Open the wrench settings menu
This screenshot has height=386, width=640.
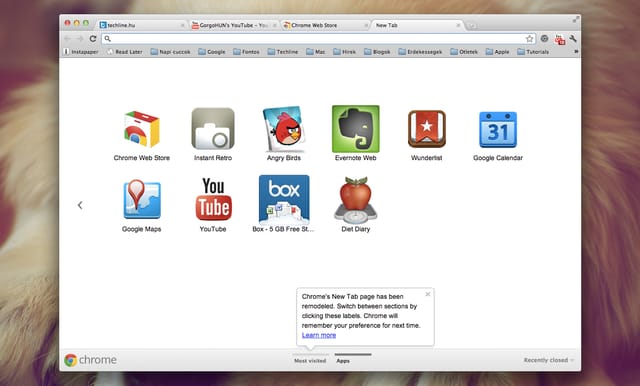coord(573,39)
